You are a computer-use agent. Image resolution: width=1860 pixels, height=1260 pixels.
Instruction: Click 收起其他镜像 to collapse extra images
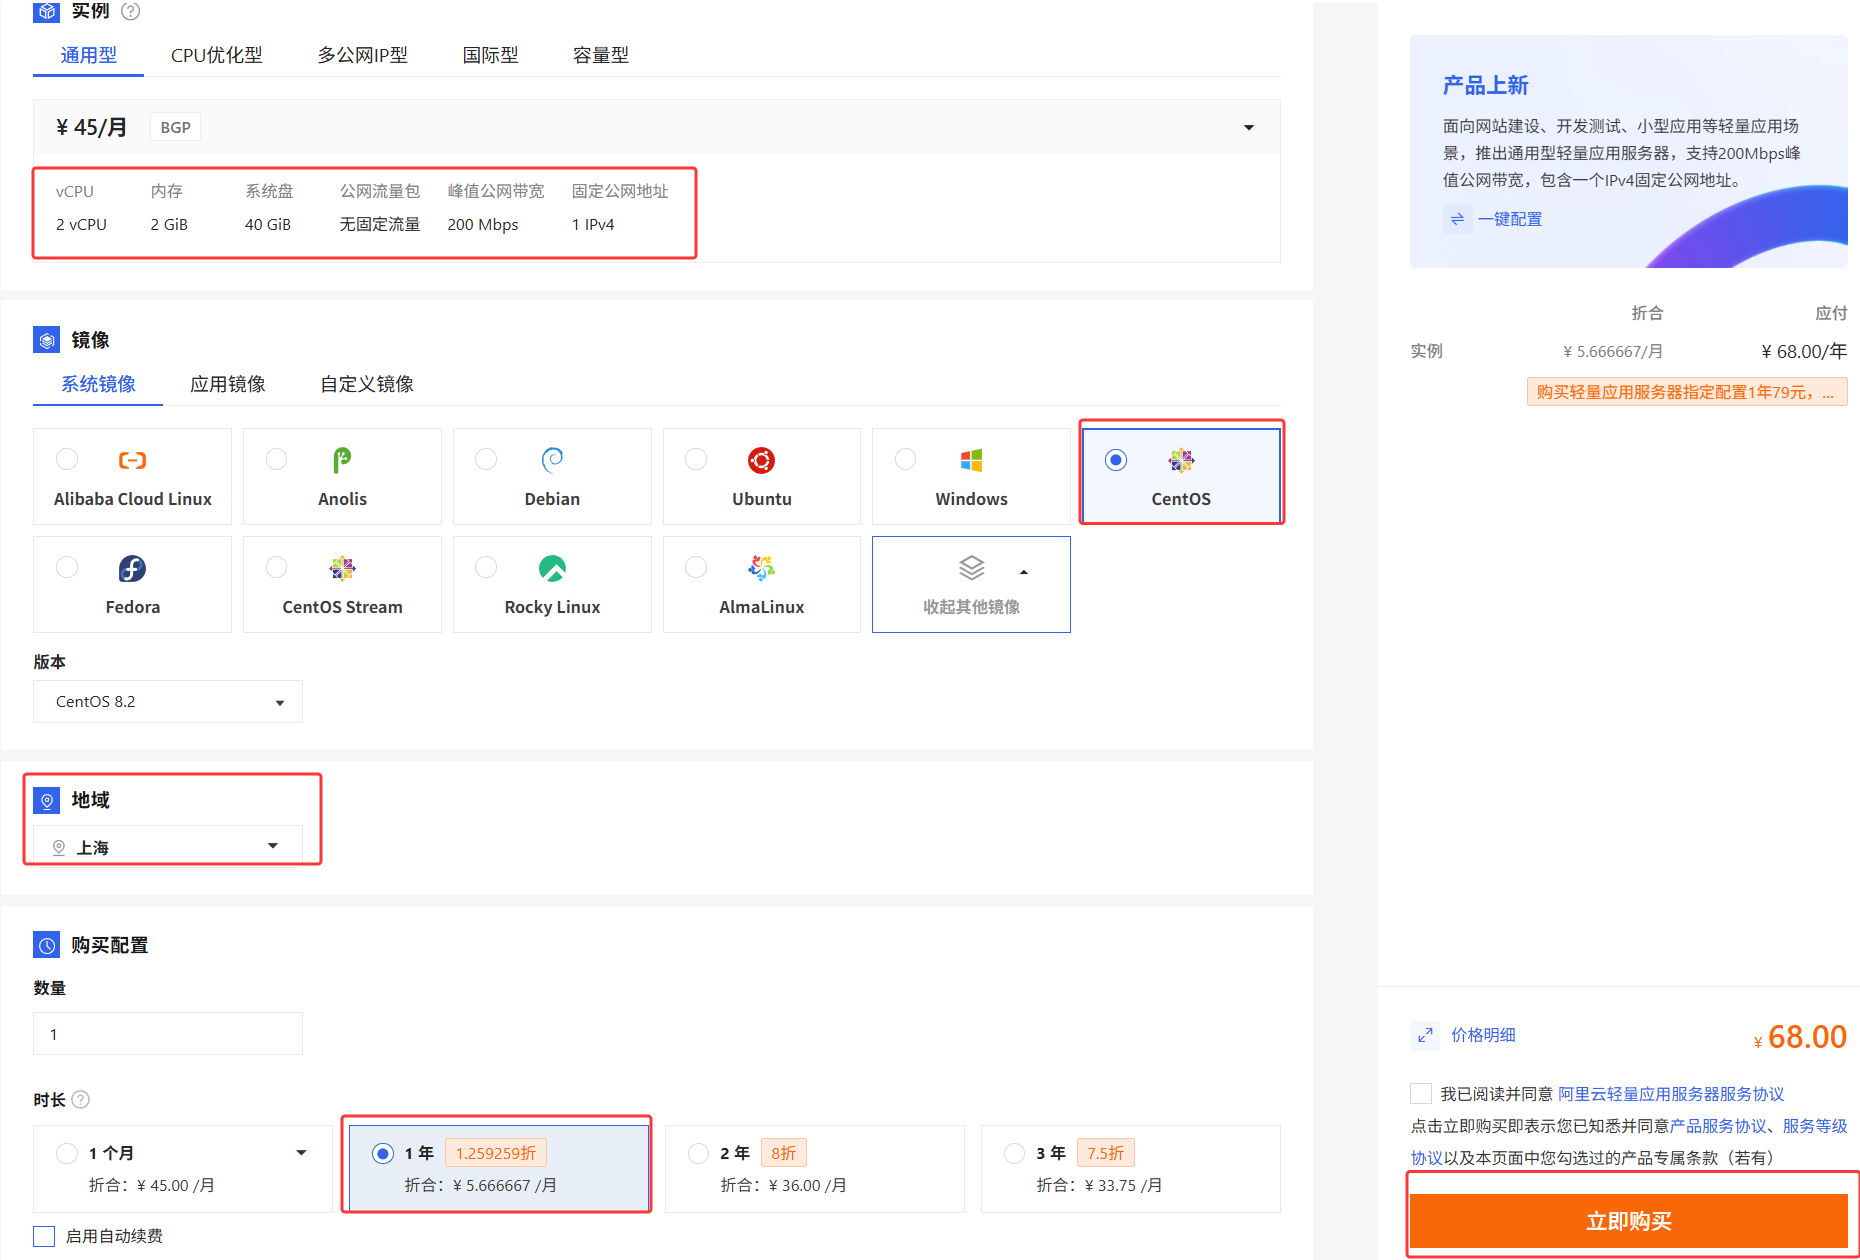click(970, 606)
